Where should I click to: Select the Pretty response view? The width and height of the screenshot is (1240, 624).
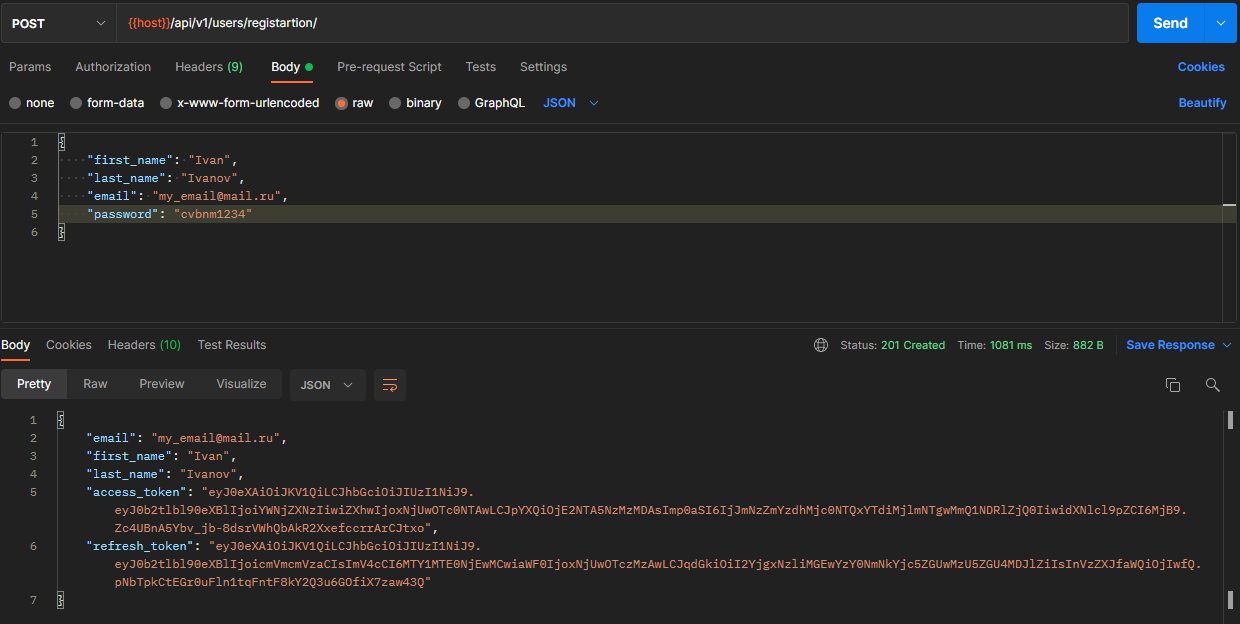[34, 384]
